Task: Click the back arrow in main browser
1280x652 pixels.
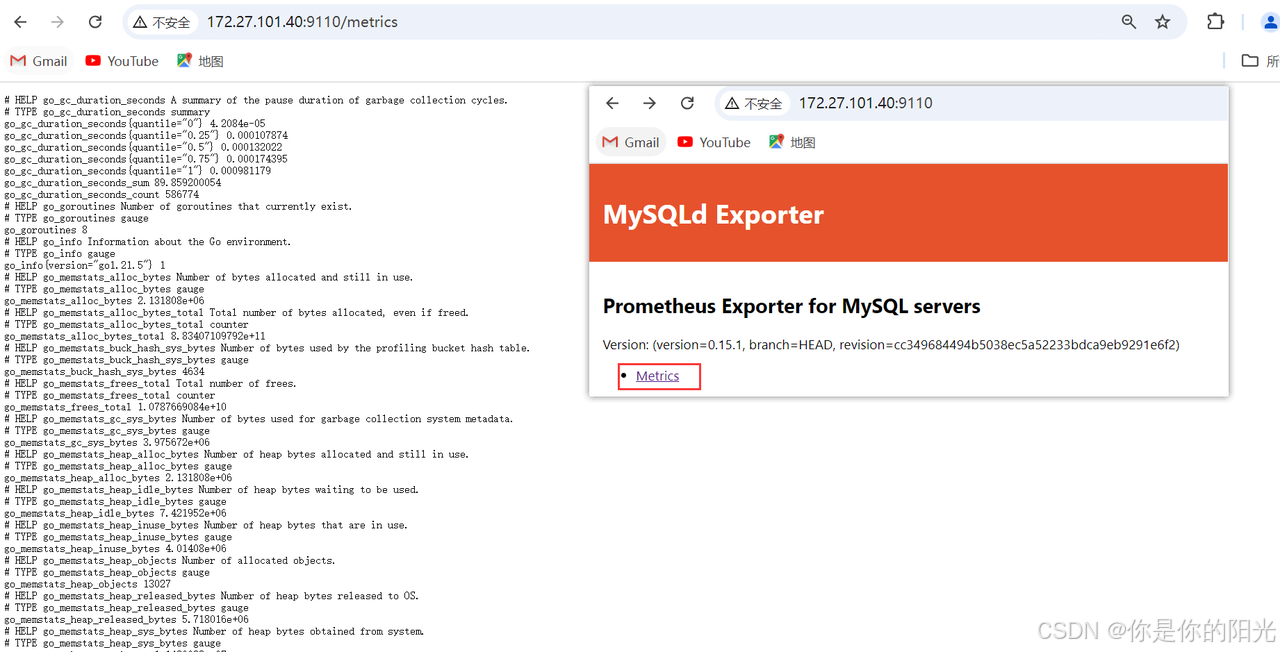Action: (x=20, y=22)
